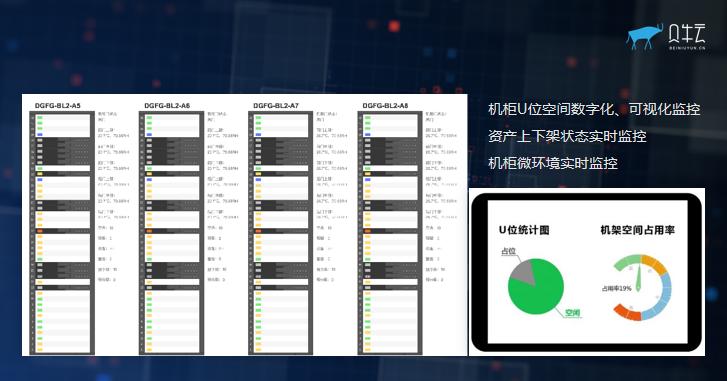Image resolution: width=727 pixels, height=381 pixels.
Task: Click the text 资产上下架状态实时监控
Action: click(x=567, y=136)
